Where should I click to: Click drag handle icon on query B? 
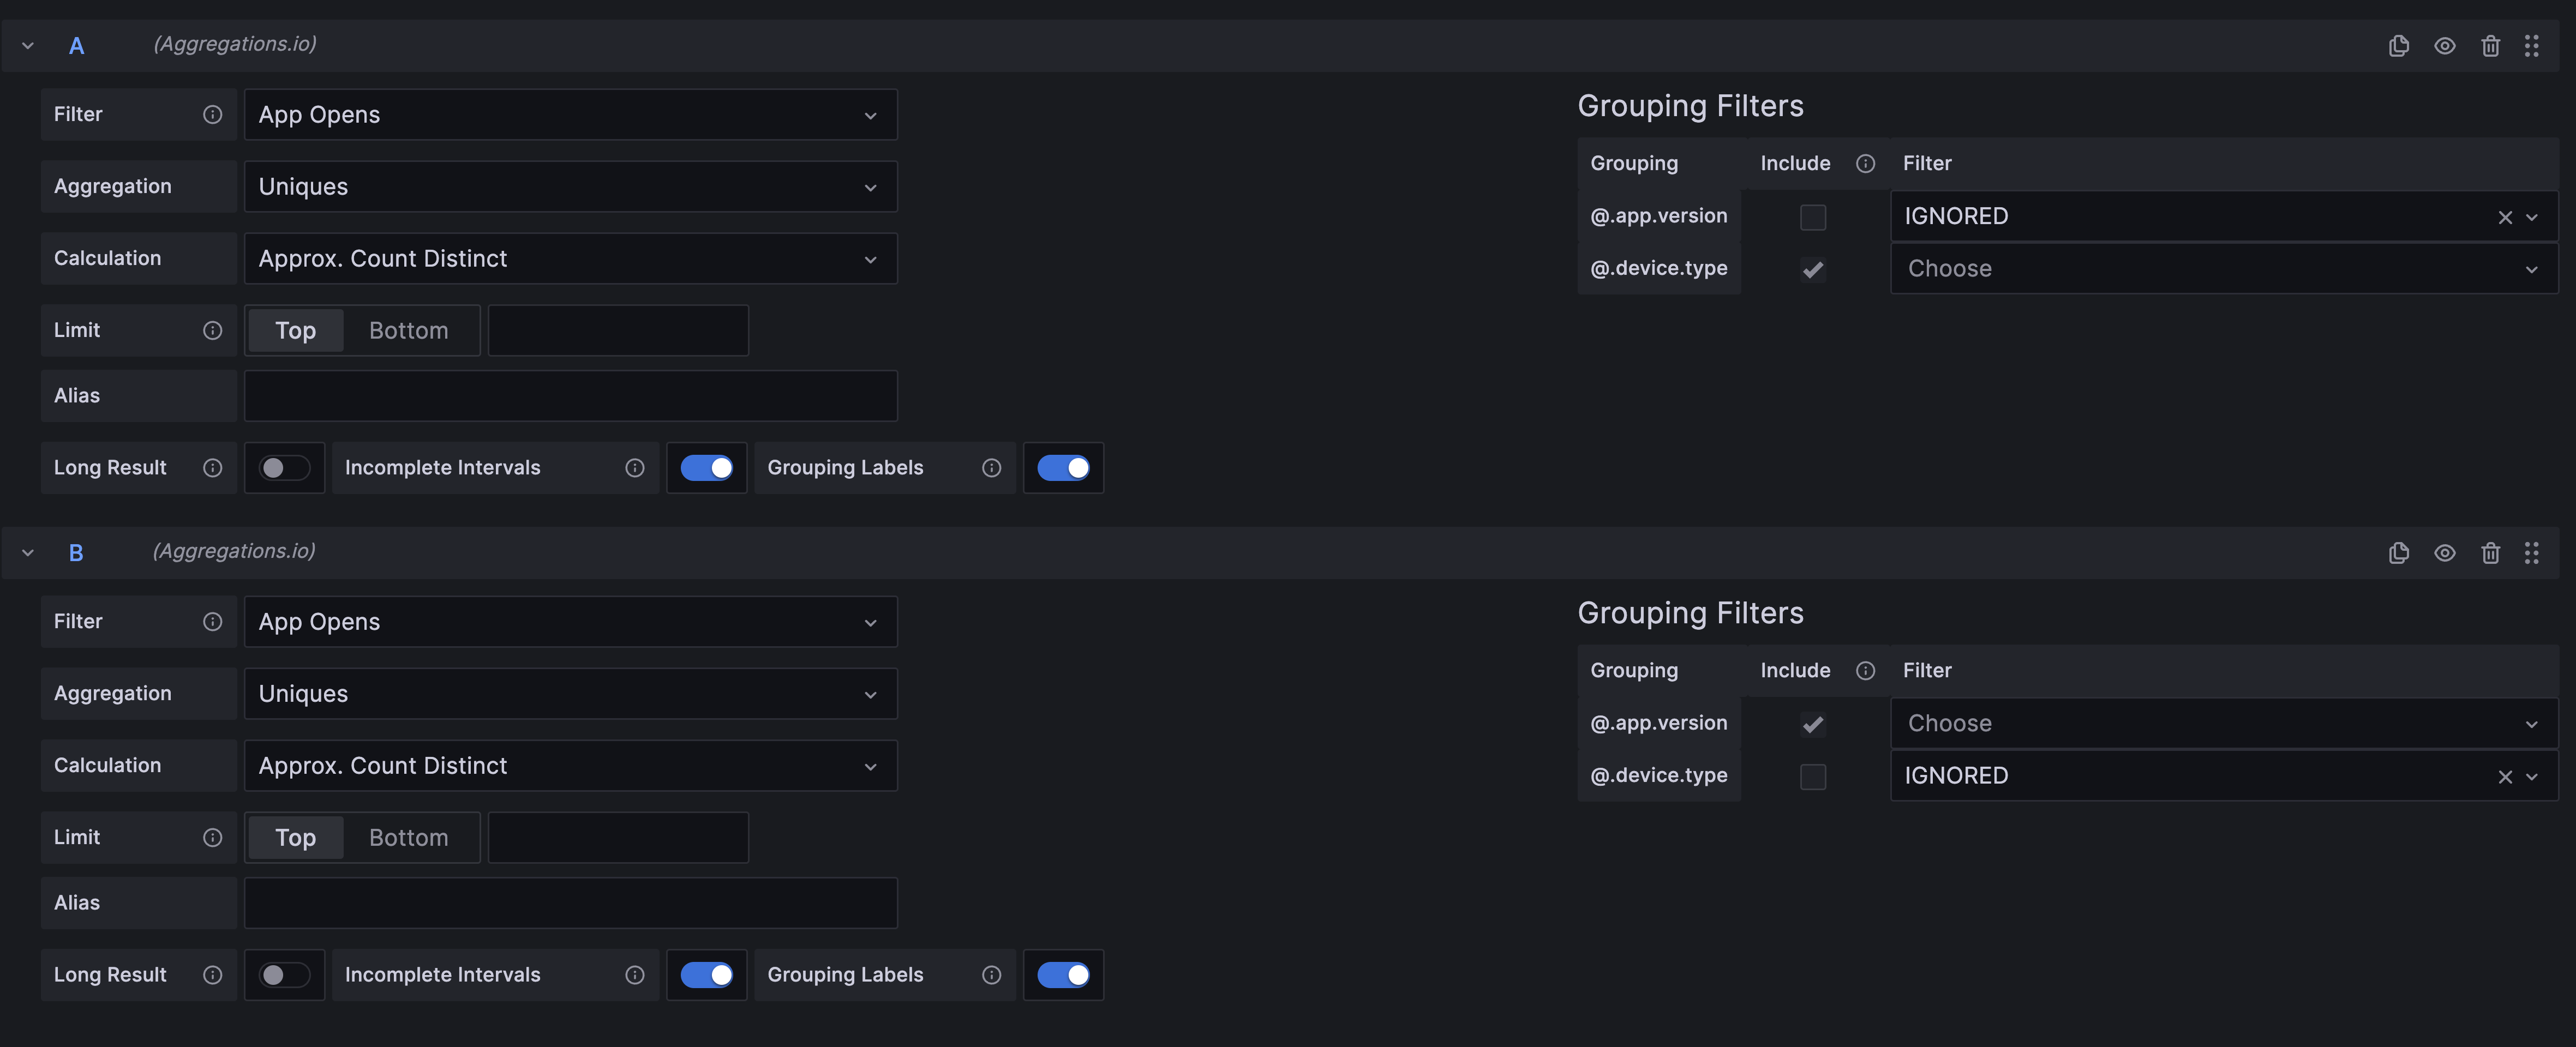coord(2531,553)
